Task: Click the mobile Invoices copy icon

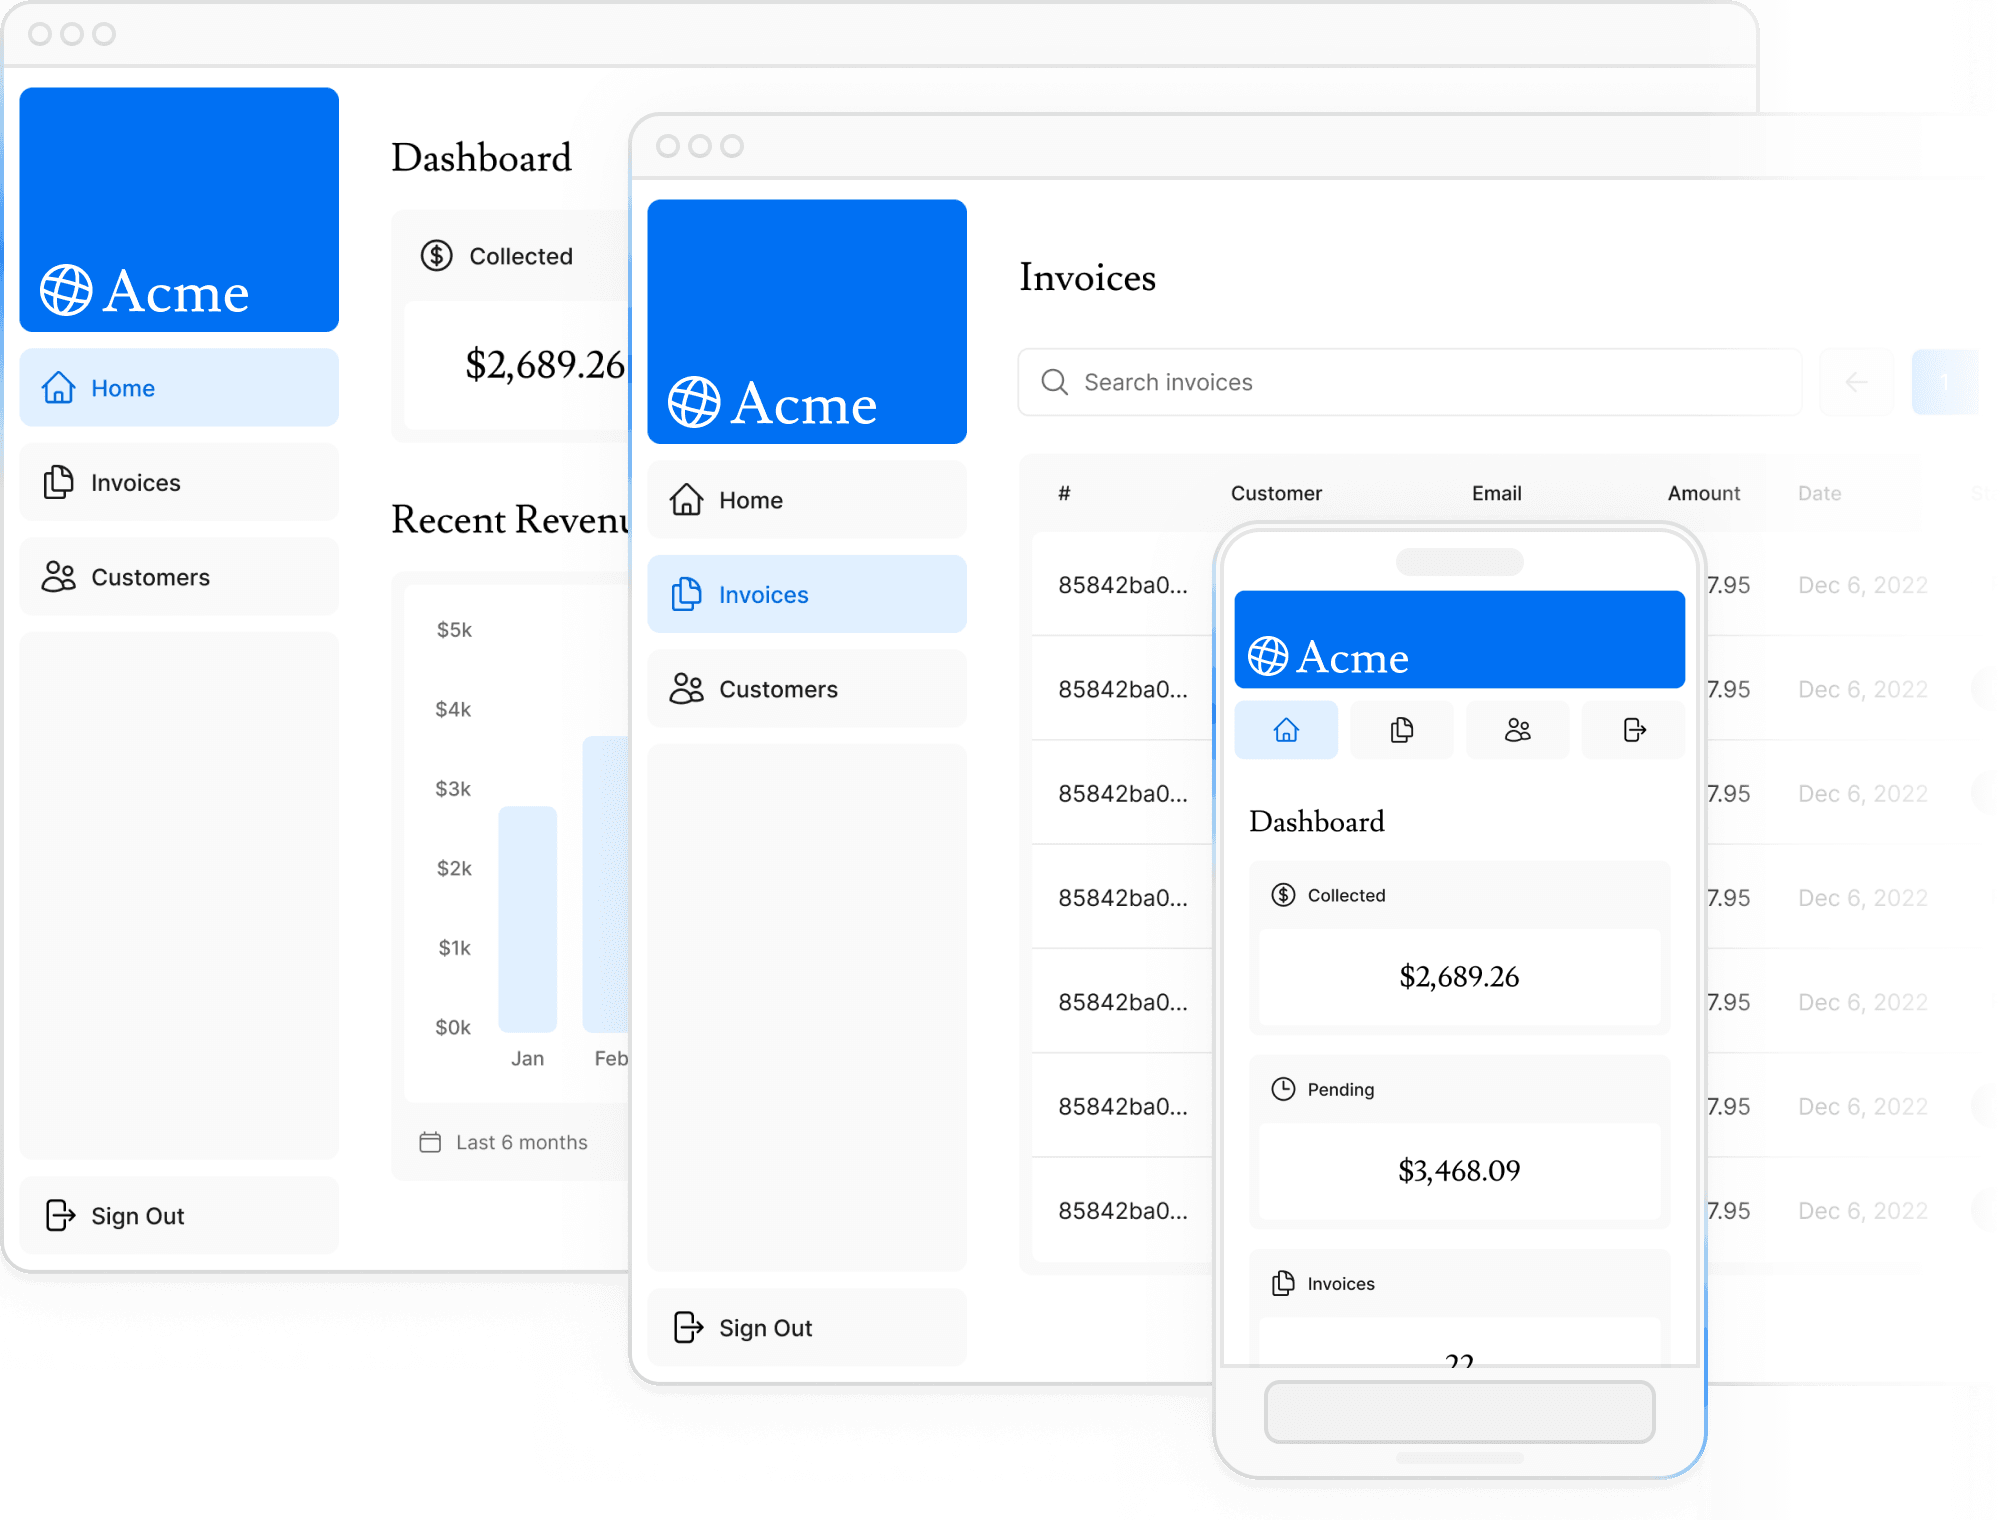Action: coord(1401,731)
